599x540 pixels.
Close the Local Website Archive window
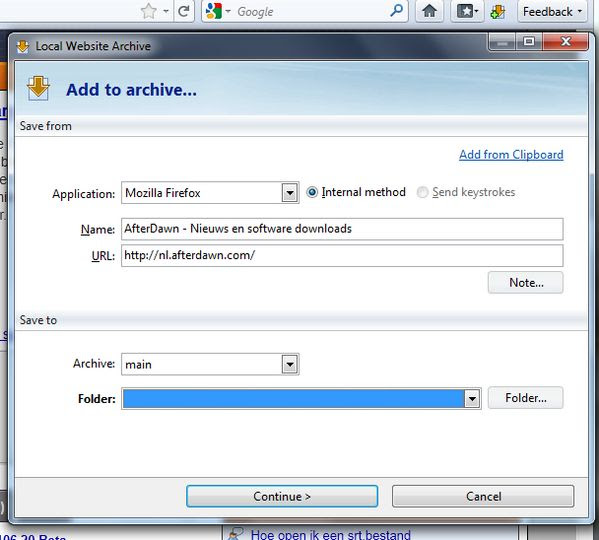point(565,41)
